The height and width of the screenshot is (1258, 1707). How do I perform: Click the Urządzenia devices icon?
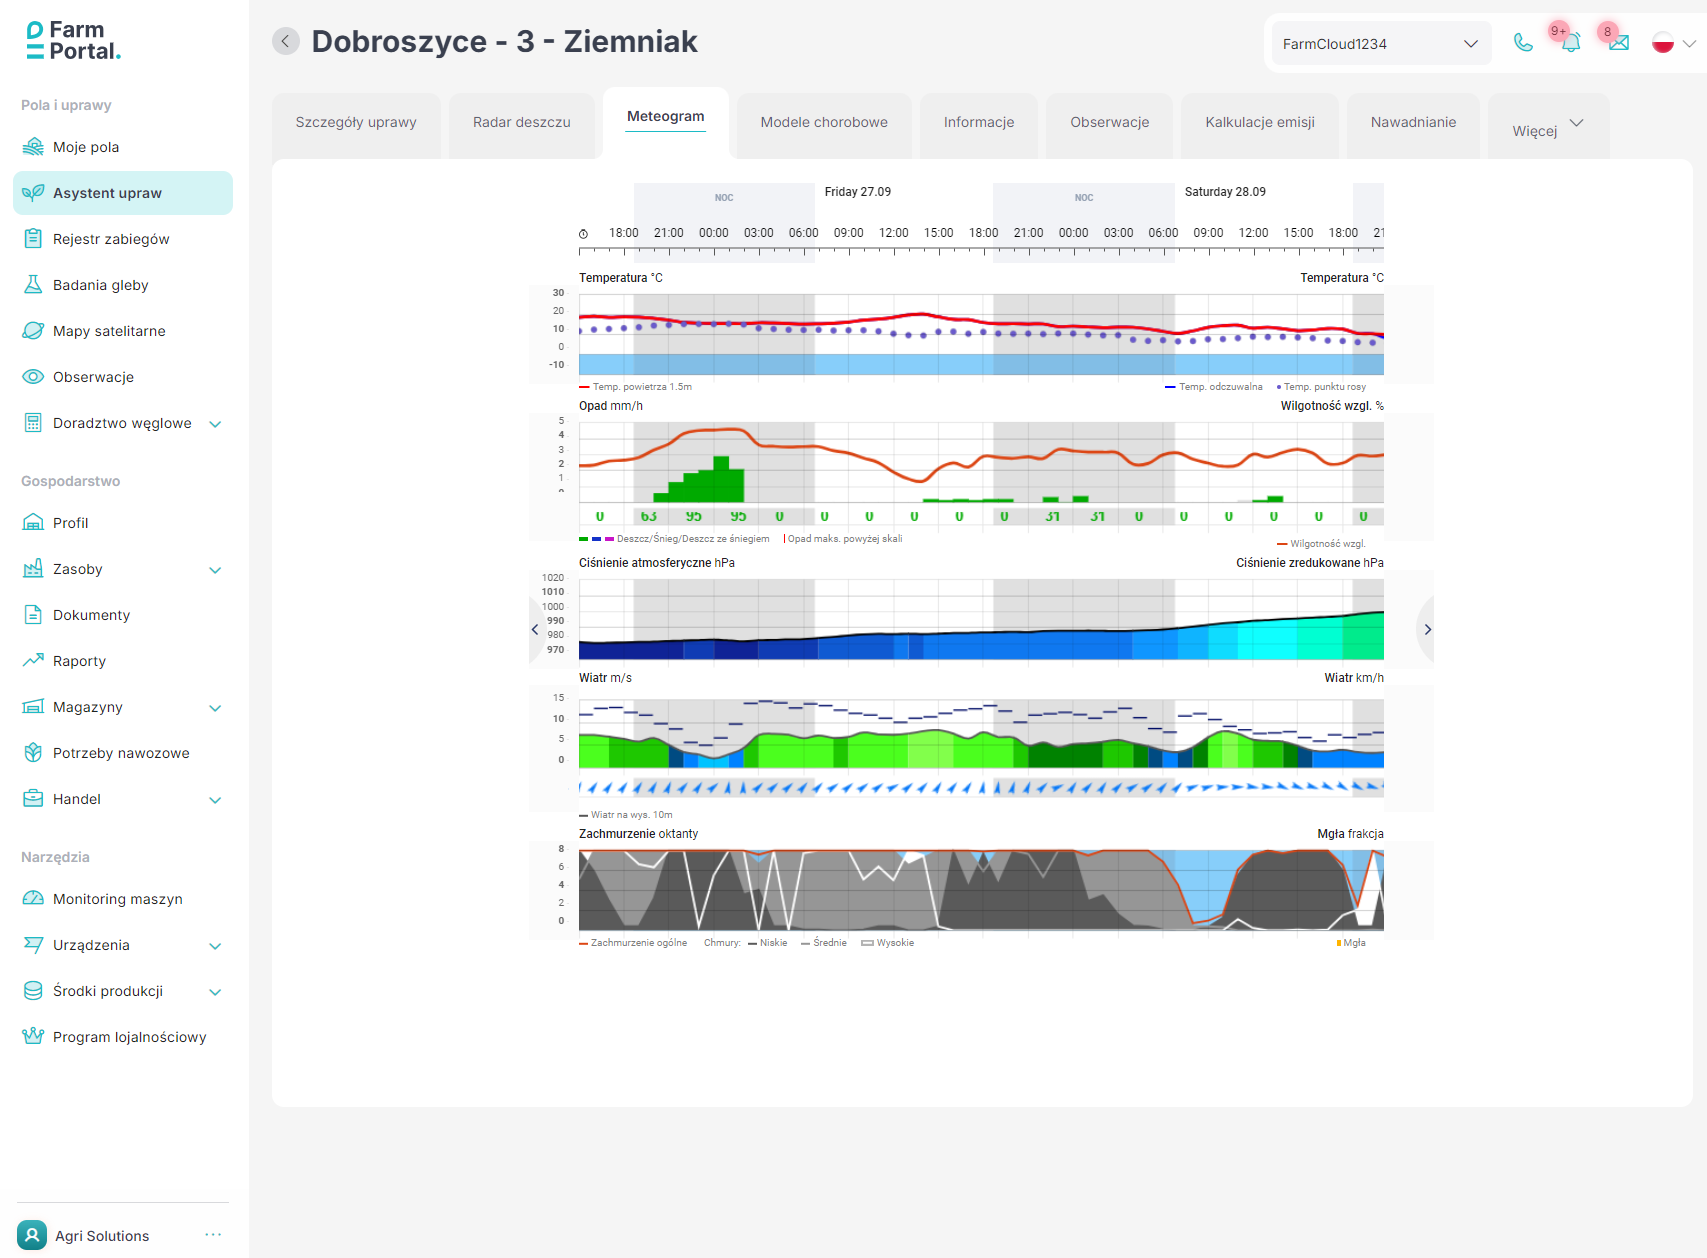[x=33, y=945]
